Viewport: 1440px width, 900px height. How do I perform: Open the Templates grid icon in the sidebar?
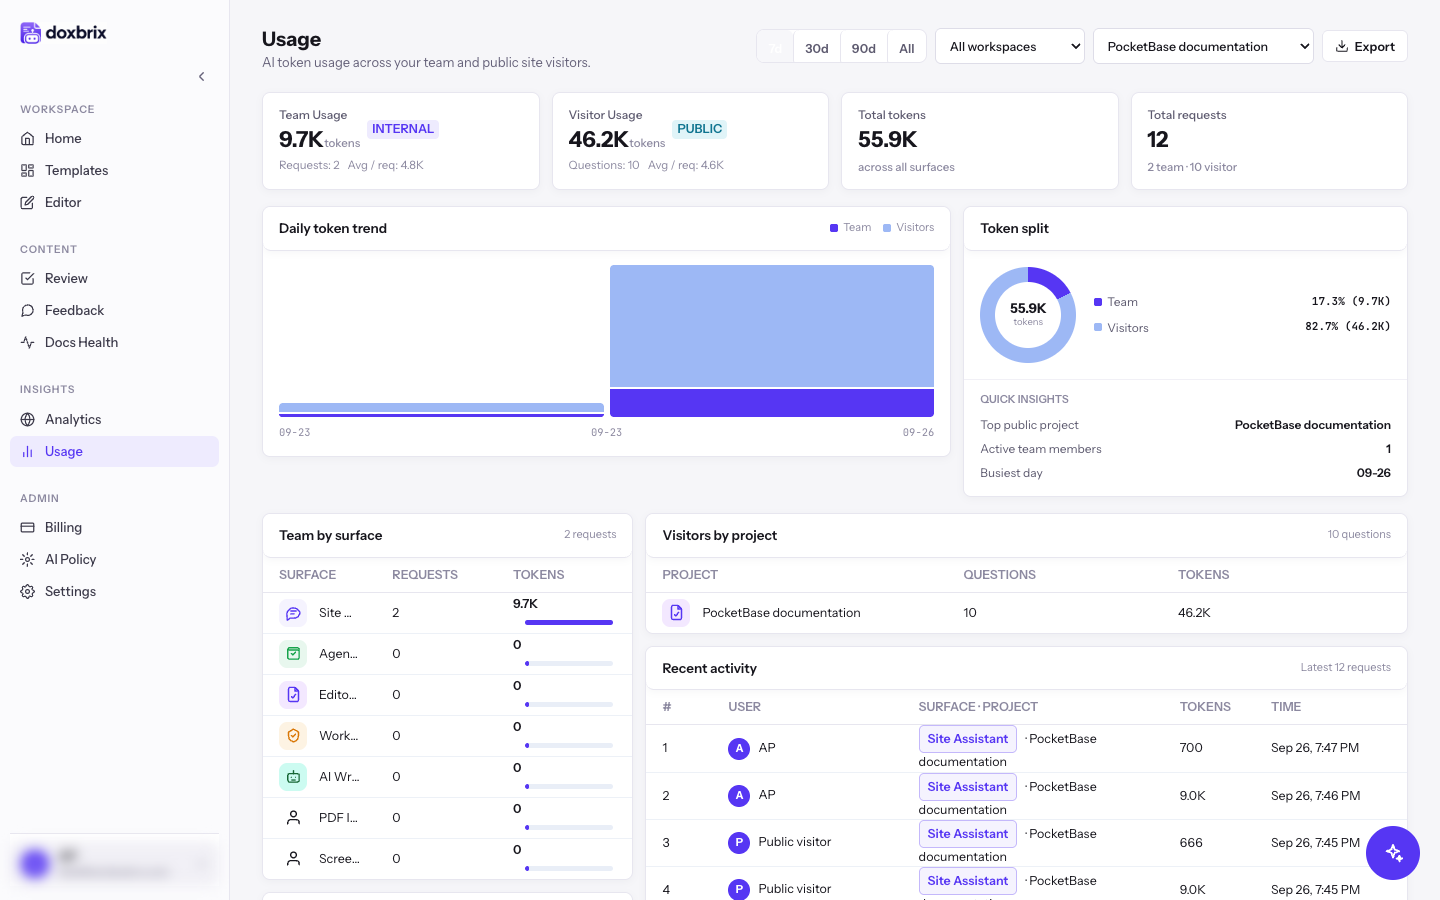coord(27,171)
